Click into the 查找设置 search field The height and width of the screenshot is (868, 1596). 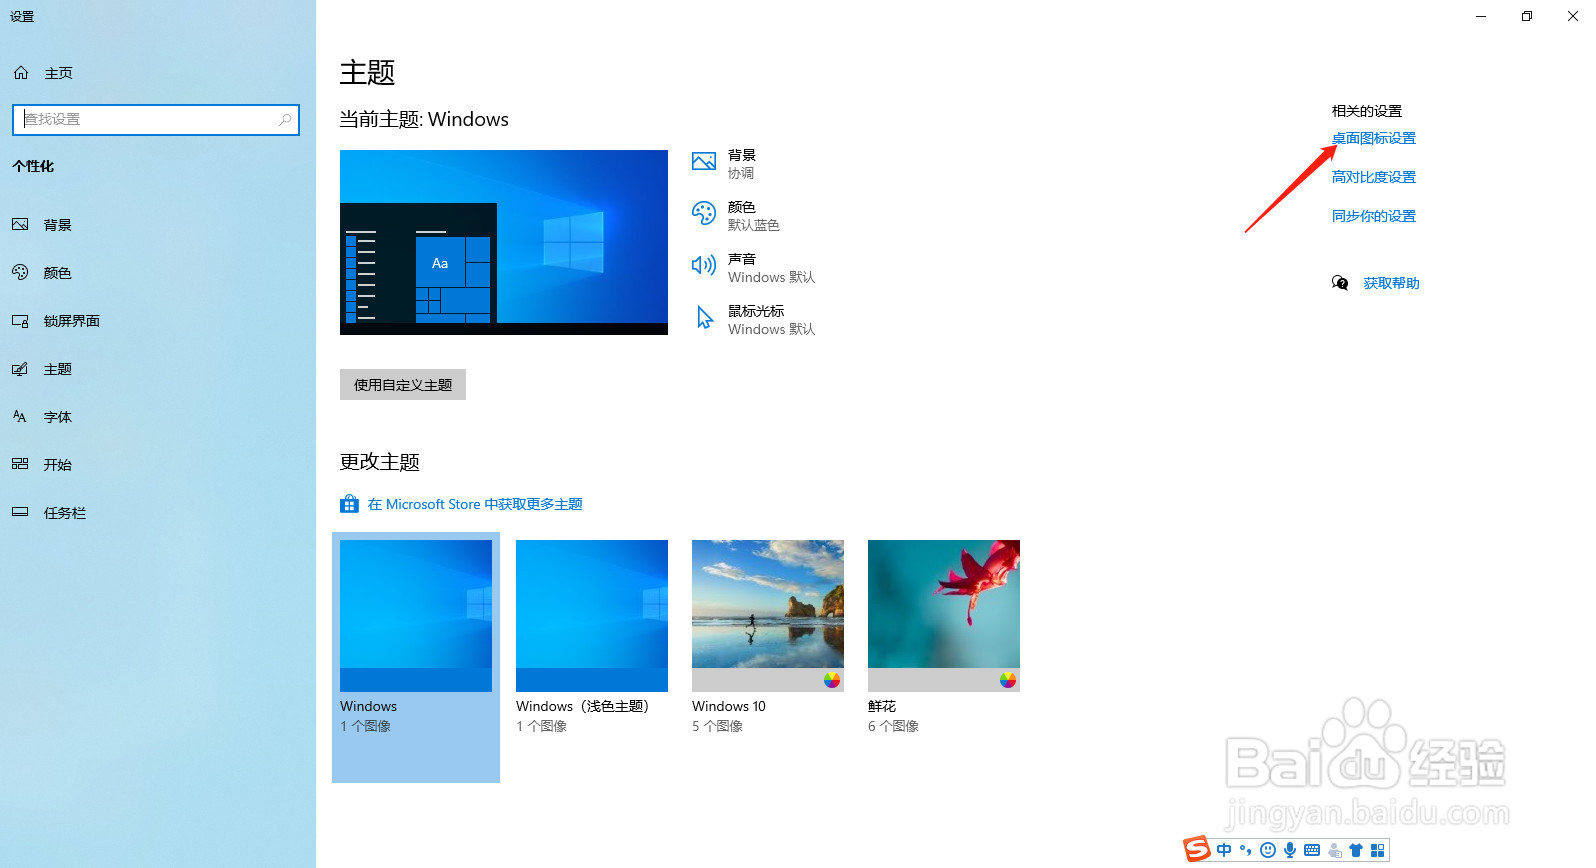tap(156, 120)
